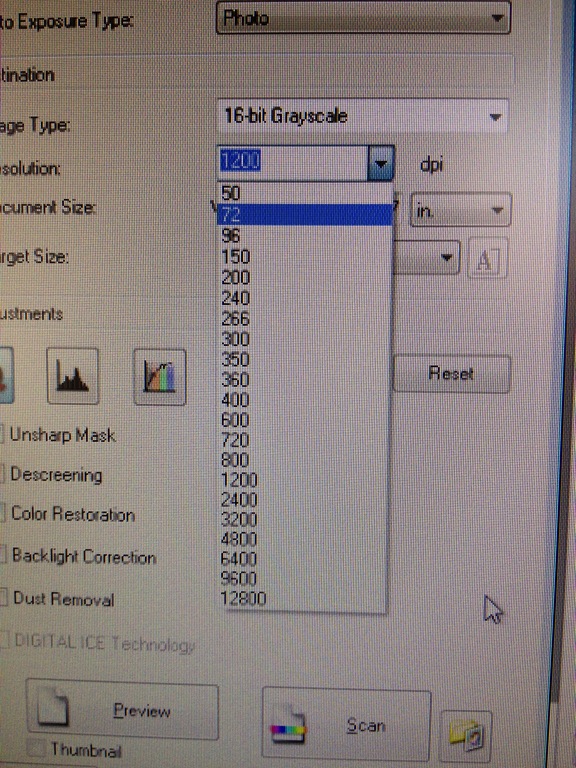The width and height of the screenshot is (576, 768).
Task: Choose 240 dpi in the resolution list
Action: 304,298
